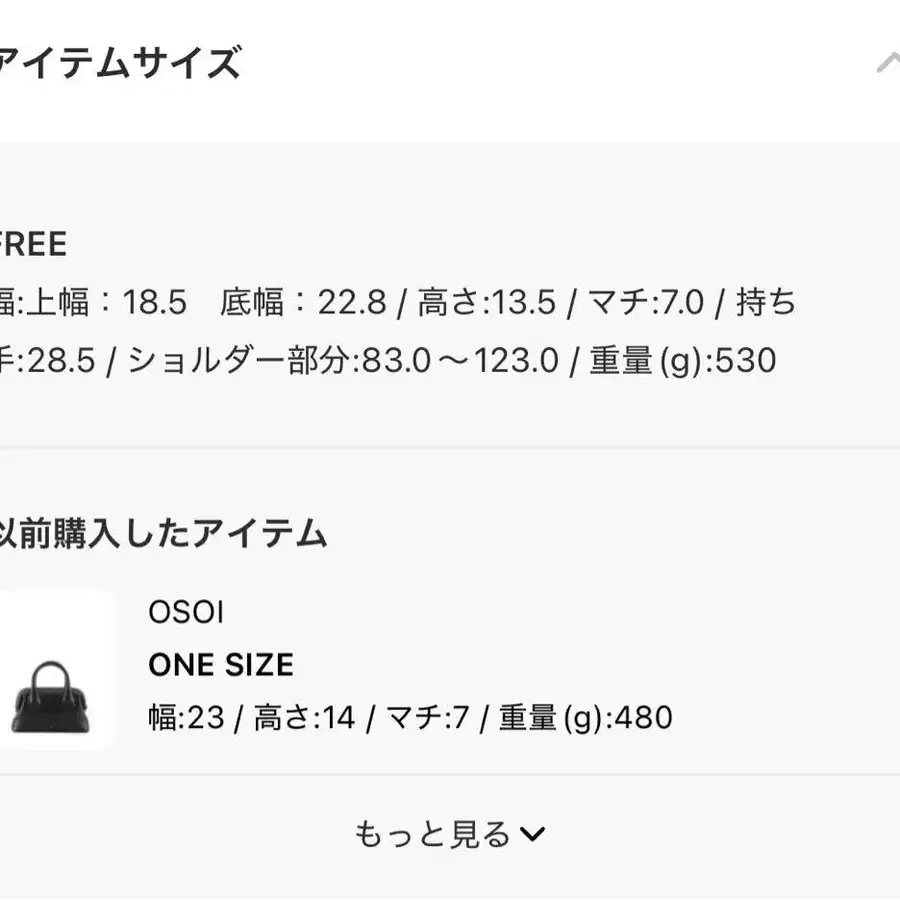Expand the もっと見る link
The image size is (900, 900).
click(x=449, y=834)
